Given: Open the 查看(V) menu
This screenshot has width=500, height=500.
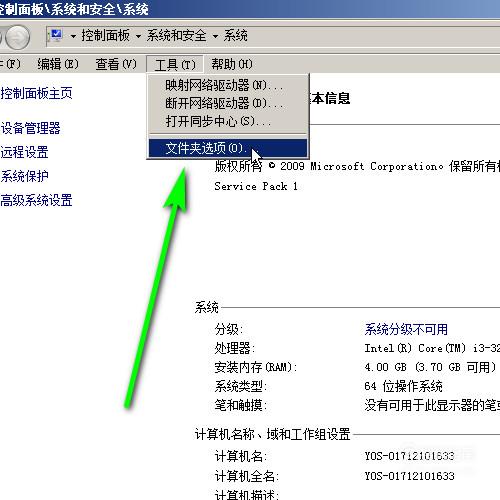Looking at the screenshot, I should point(116,64).
